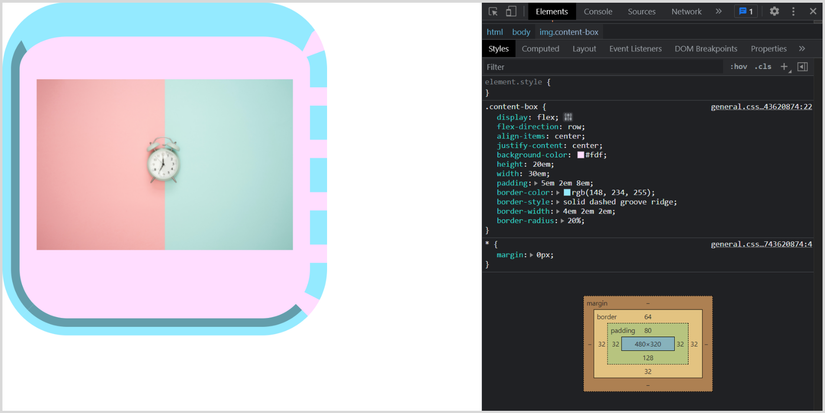Select html in the breadcrumb
Viewport: 825px width, 413px height.
(495, 32)
